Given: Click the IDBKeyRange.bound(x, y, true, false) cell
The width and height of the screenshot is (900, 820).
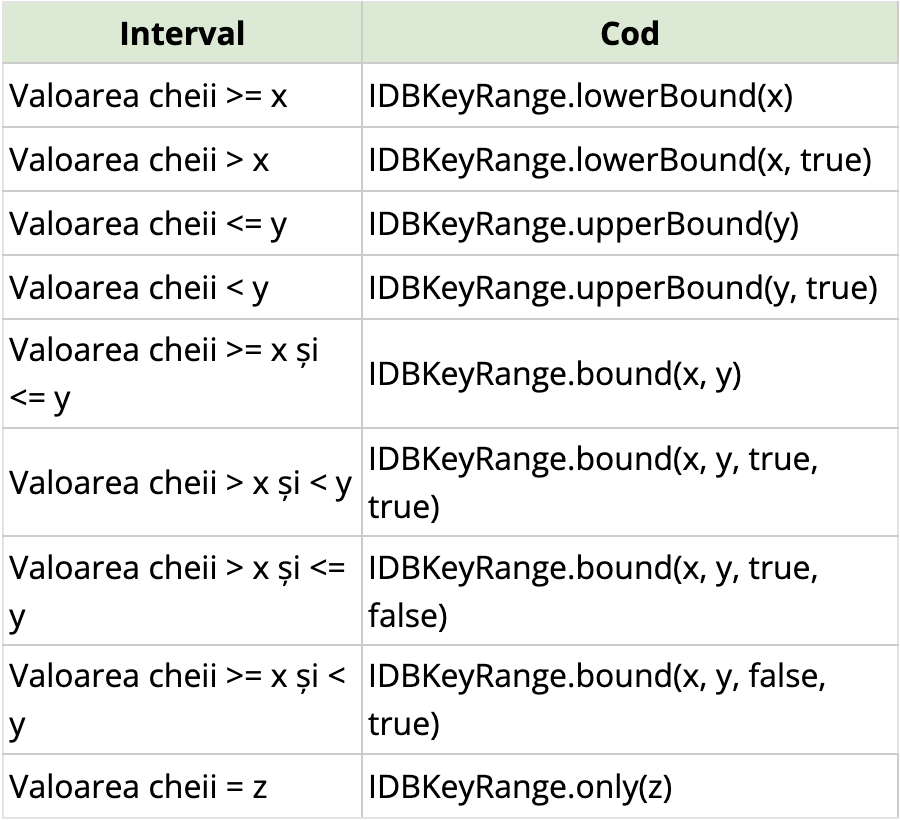Looking at the screenshot, I should [x=630, y=590].
